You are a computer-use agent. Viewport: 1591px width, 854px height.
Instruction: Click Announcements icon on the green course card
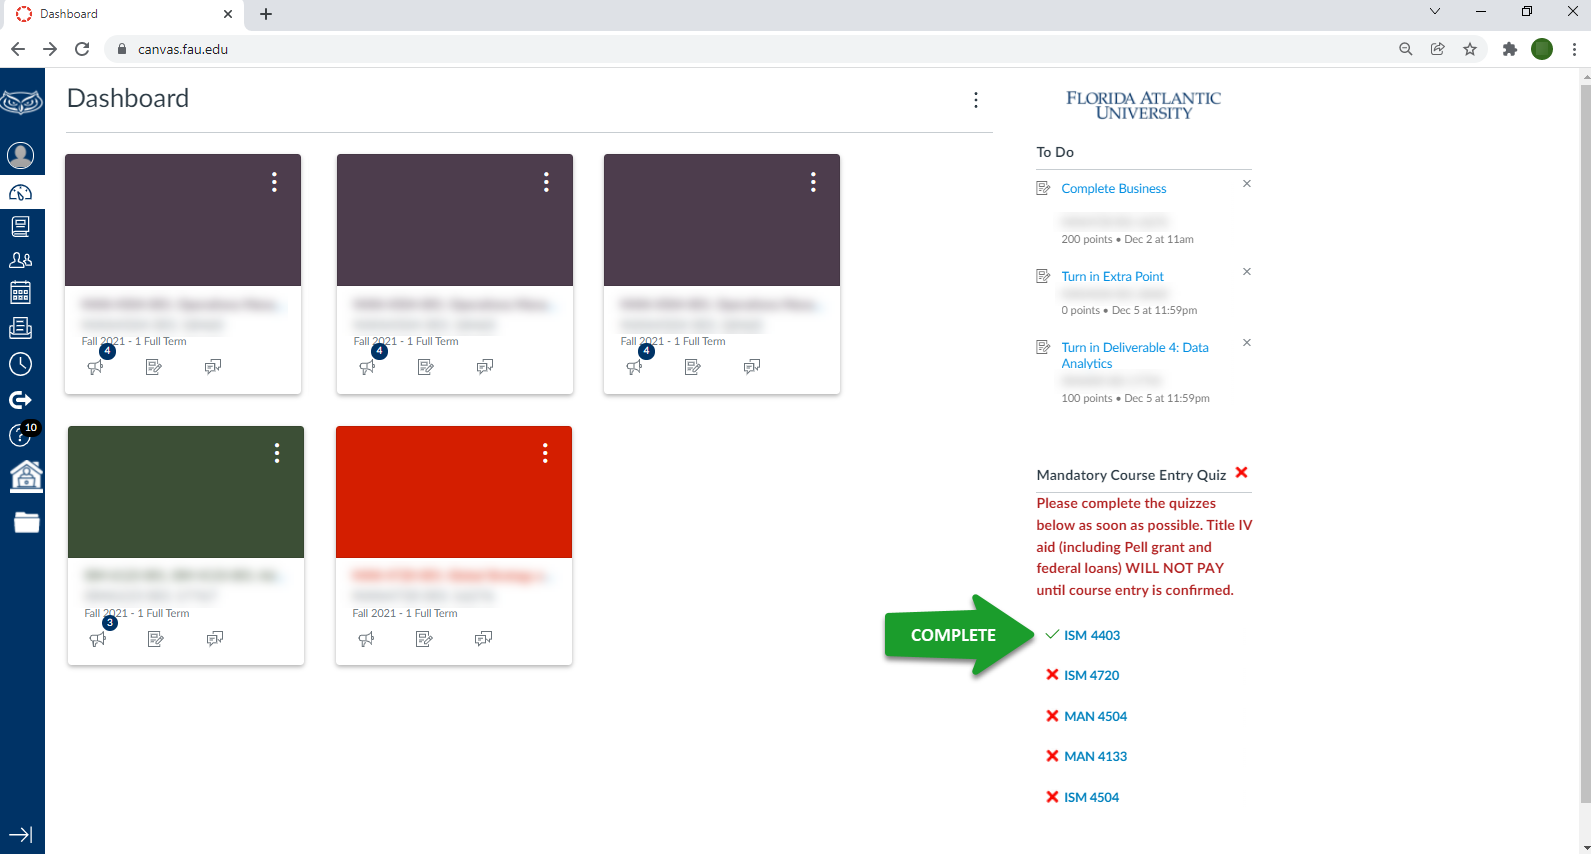click(x=98, y=639)
